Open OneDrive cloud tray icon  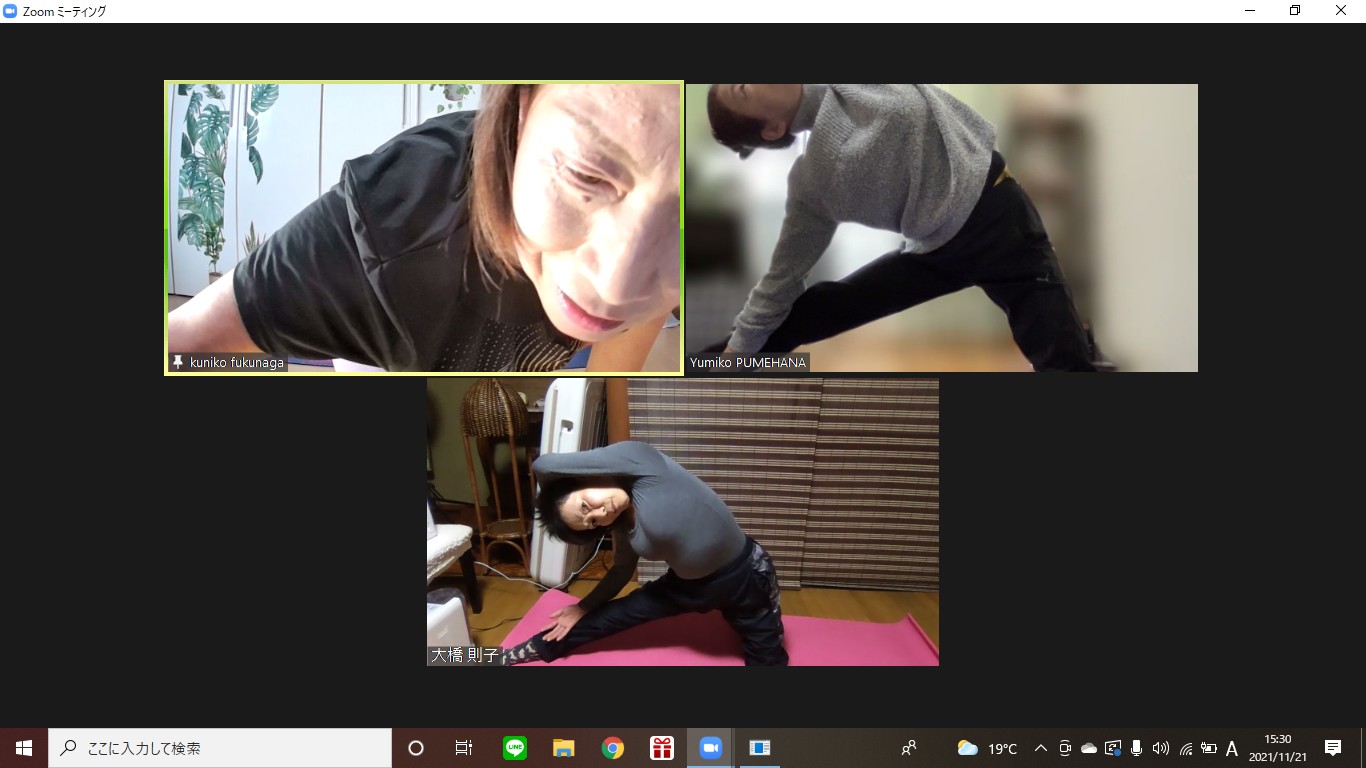click(1089, 748)
